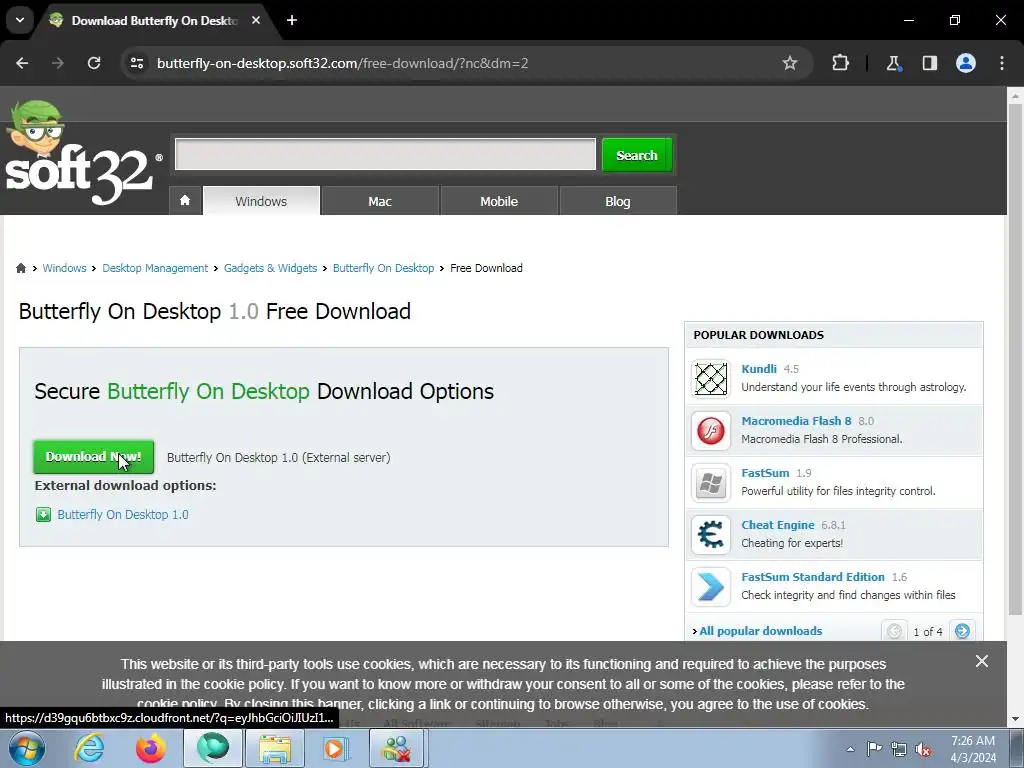This screenshot has height=768, width=1024.
Task: Open the Cheat Engine link
Action: coord(778,525)
